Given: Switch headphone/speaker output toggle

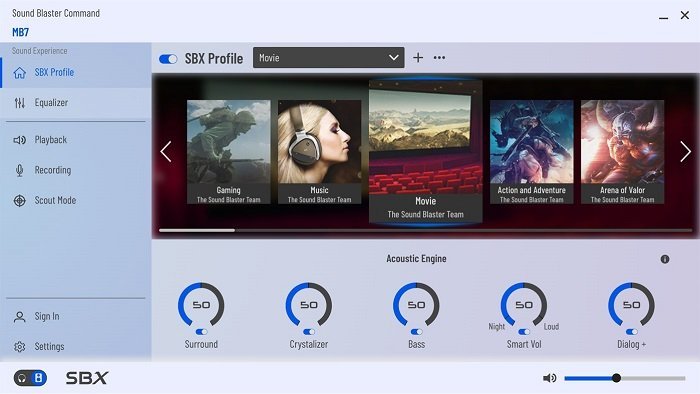Looking at the screenshot, I should click(30, 378).
